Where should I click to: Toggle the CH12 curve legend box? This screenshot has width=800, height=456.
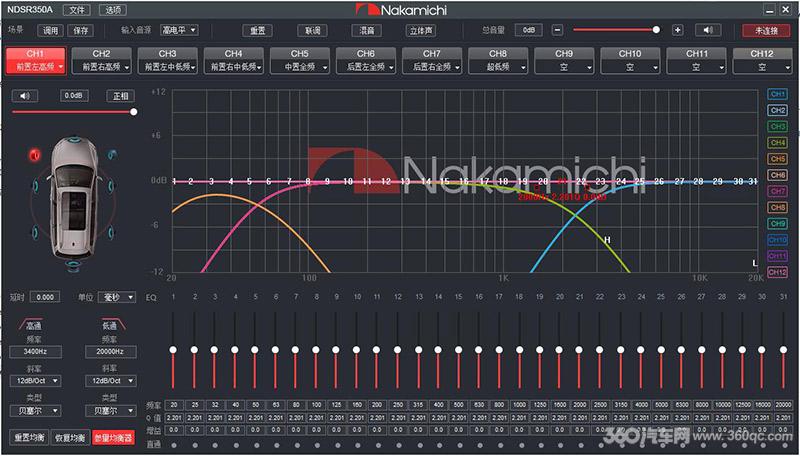click(x=778, y=272)
